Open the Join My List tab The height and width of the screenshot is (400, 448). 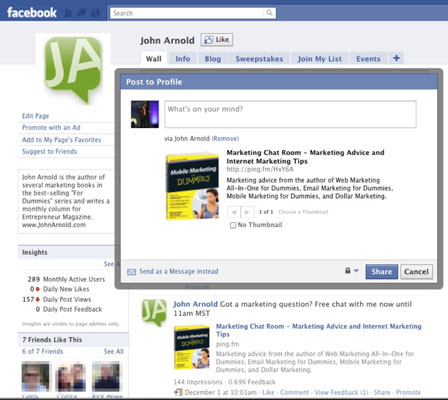coord(320,59)
